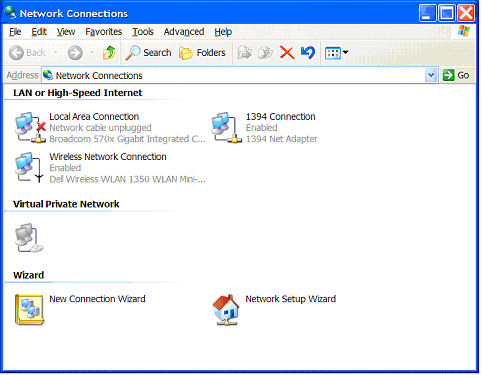Toggle the Folders pane
The width and height of the screenshot is (482, 375).
(x=202, y=53)
